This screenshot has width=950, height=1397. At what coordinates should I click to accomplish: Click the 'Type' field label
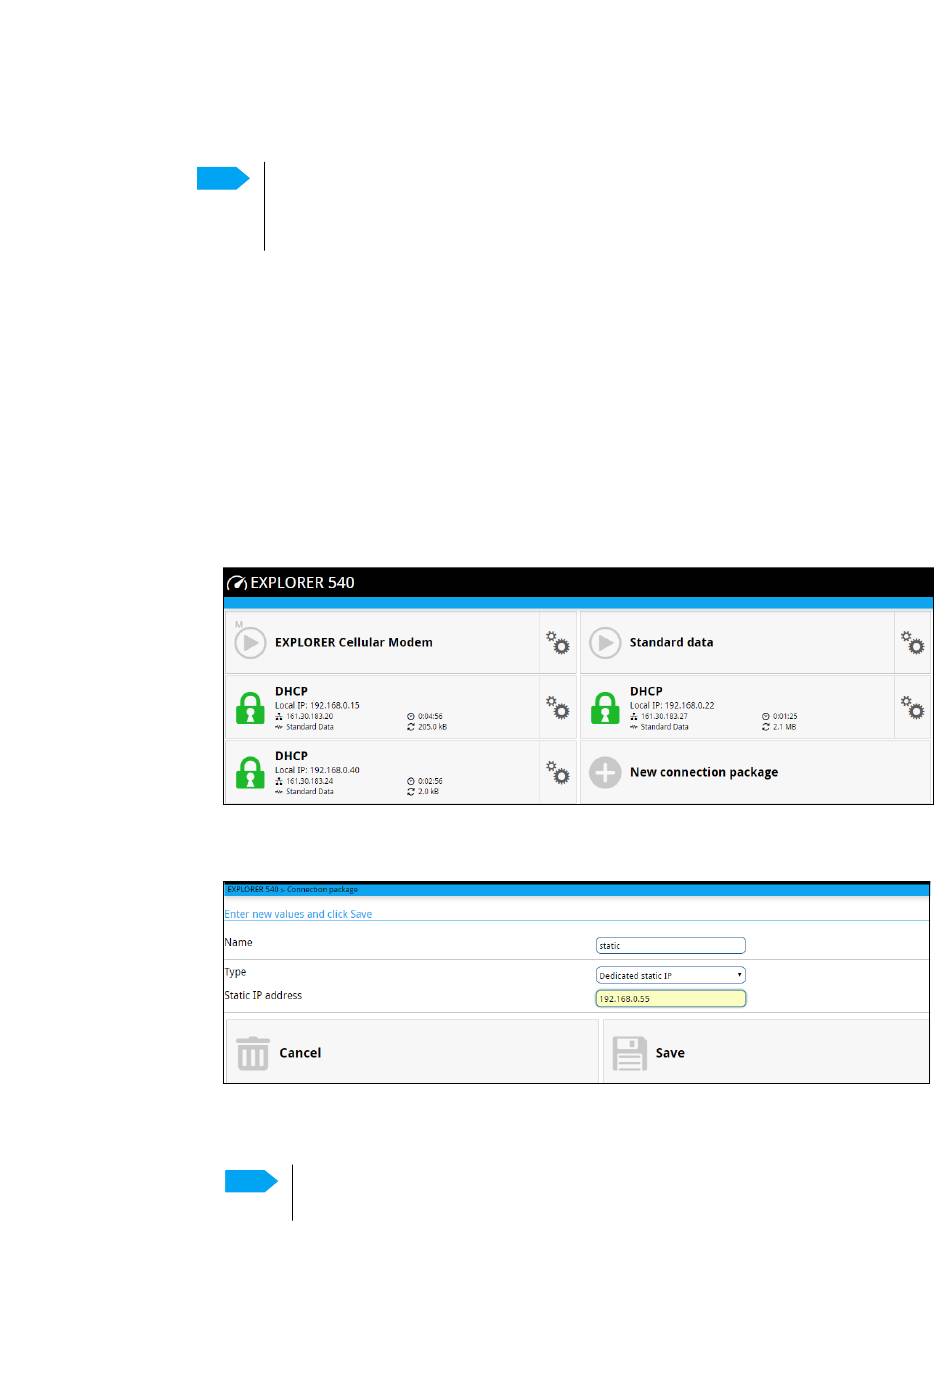tap(235, 972)
